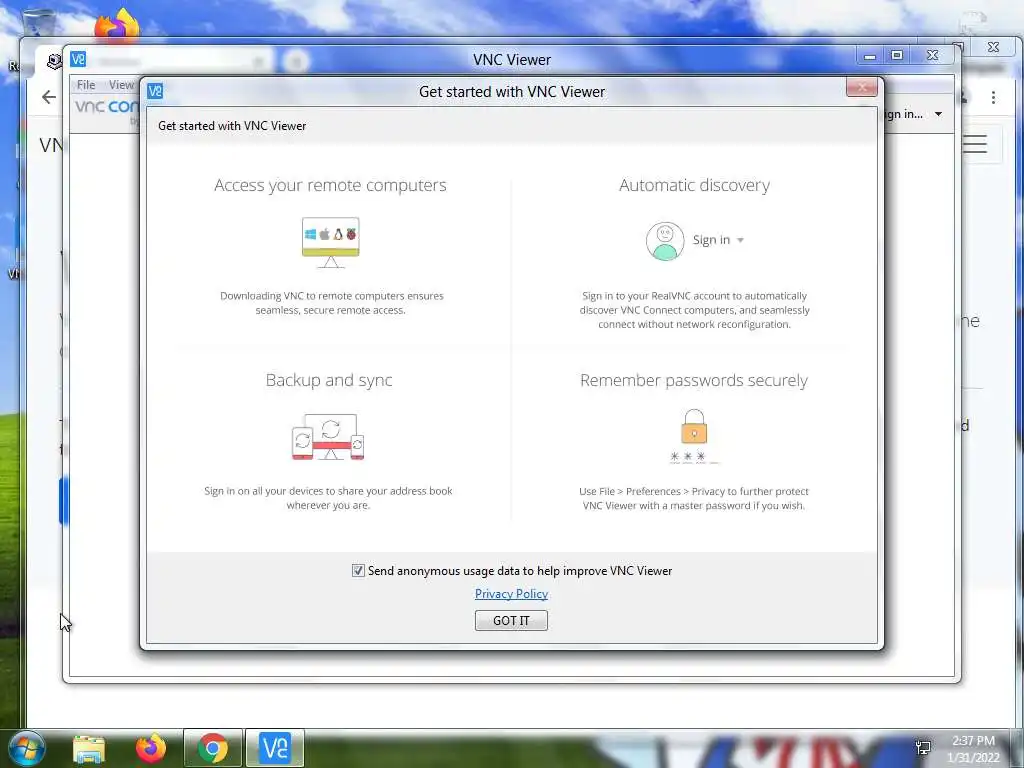Minimize the VNC Viewer window
Screen dimensions: 1024x768
pos(869,56)
